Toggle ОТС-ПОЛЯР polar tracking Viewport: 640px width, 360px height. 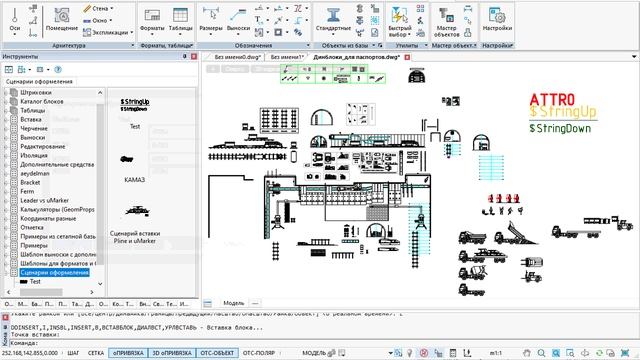click(x=259, y=353)
